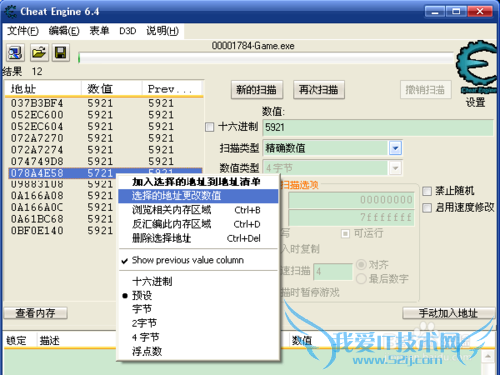Open the 表单 menu
This screenshot has height=375, width=500.
coord(99,31)
